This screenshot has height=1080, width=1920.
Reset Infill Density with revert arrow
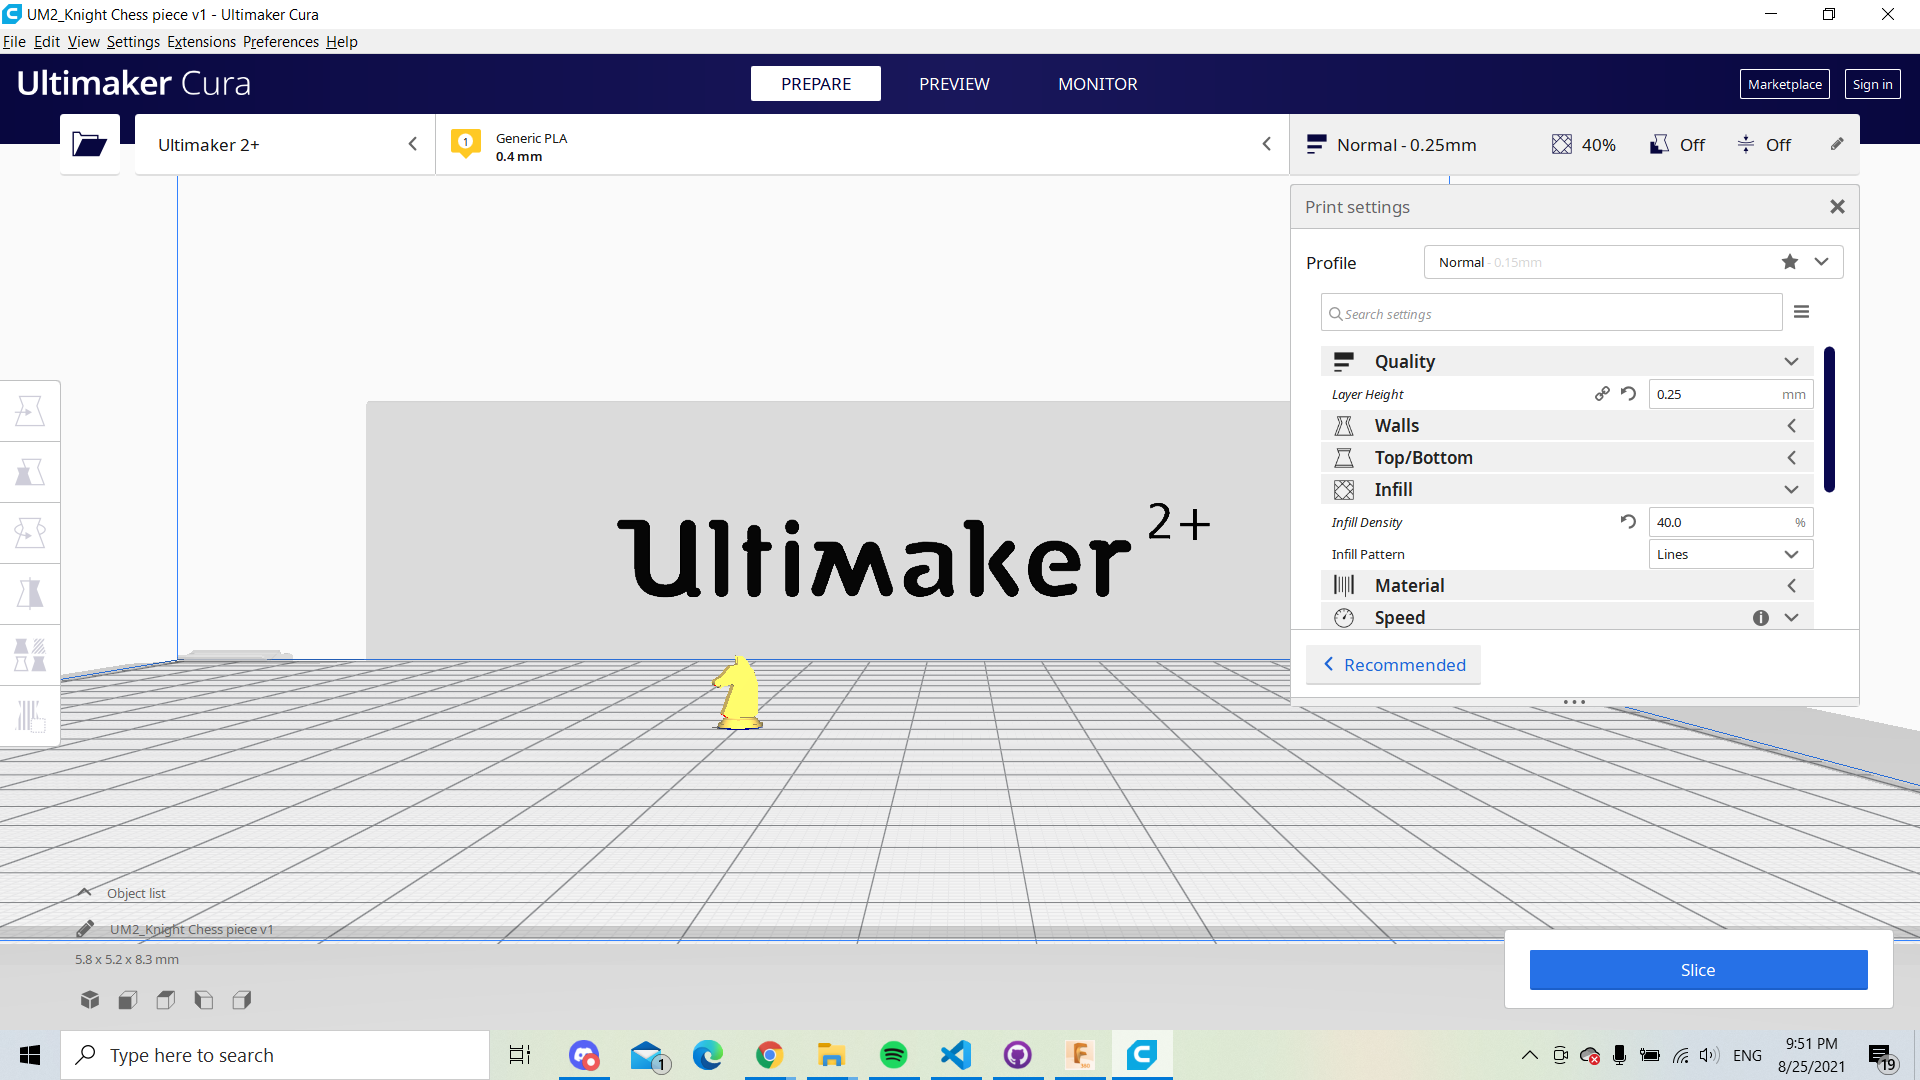(1628, 522)
